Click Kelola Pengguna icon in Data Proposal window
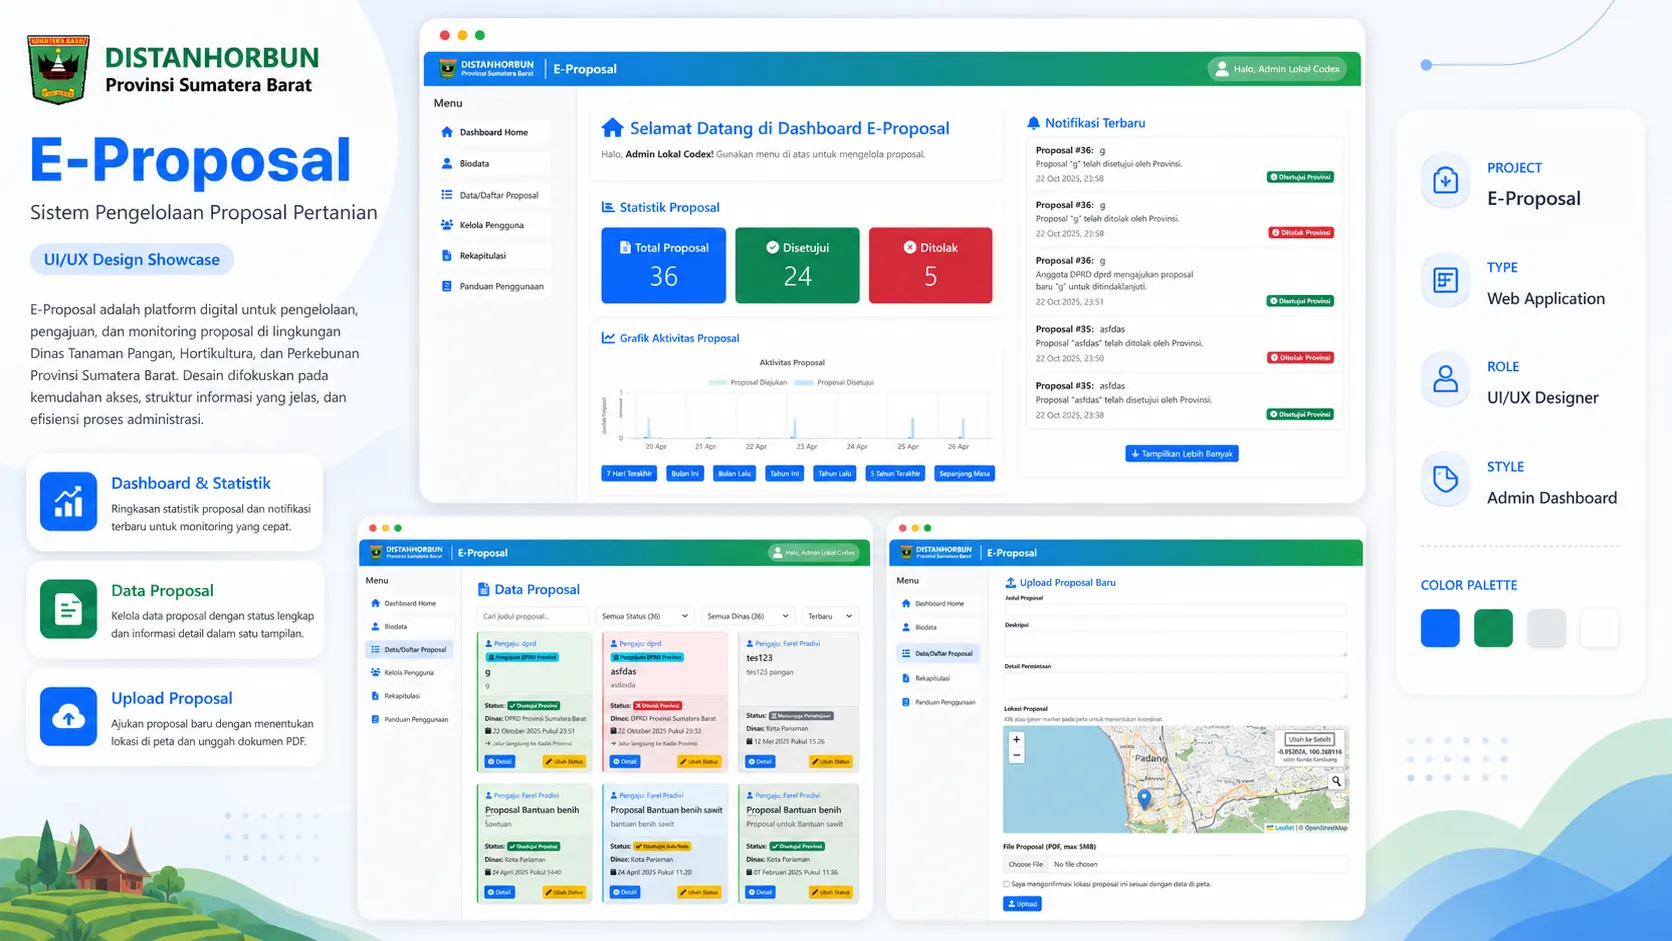Image resolution: width=1672 pixels, height=941 pixels. (375, 673)
